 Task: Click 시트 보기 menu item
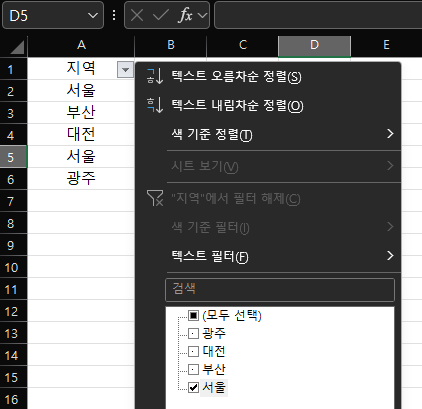[x=268, y=166]
